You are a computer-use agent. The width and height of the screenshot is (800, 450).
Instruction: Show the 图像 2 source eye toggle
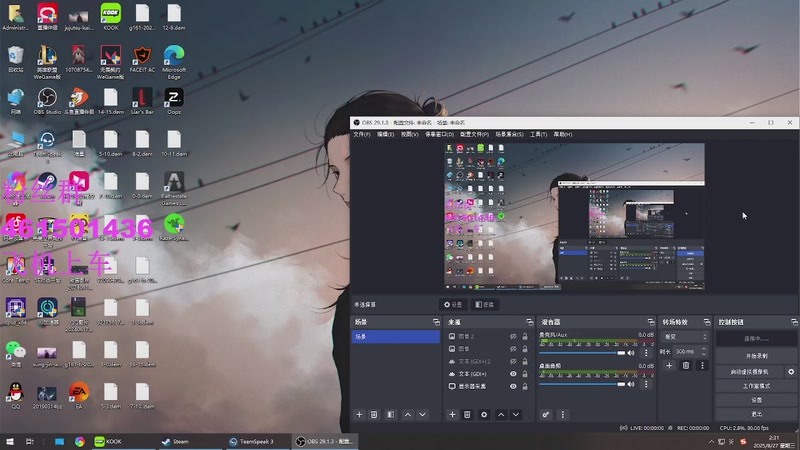coord(513,336)
